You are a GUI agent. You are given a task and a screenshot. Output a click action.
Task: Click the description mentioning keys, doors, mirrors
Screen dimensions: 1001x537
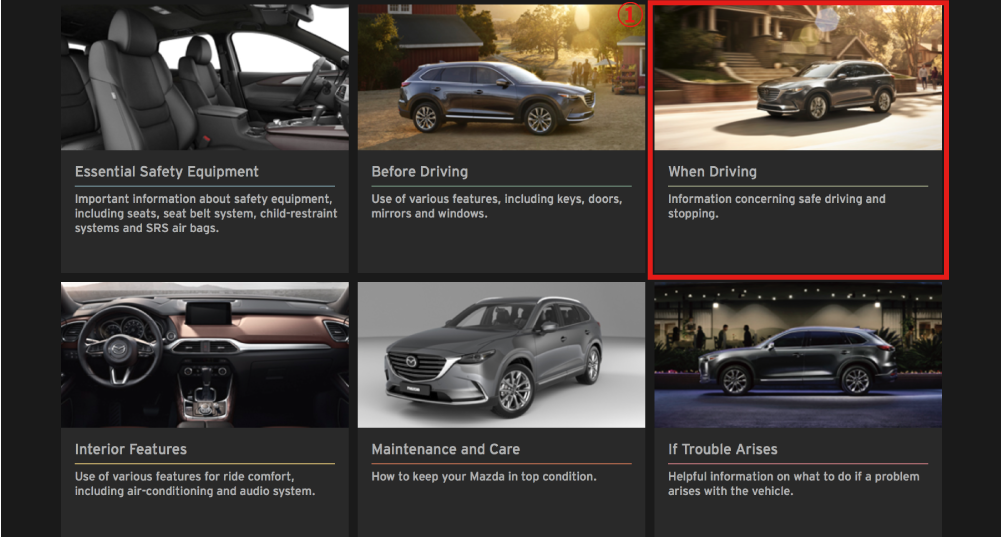point(496,206)
